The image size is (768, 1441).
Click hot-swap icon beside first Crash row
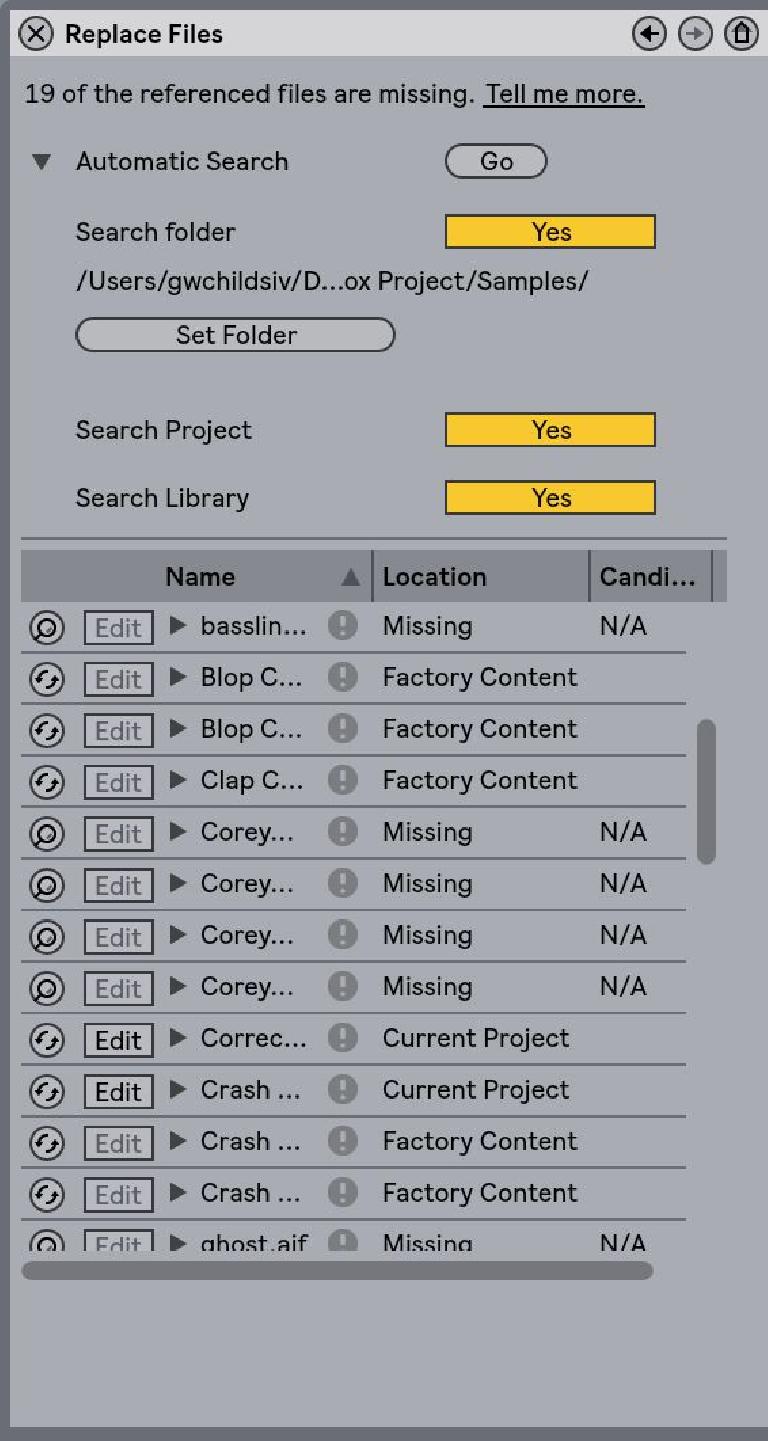click(46, 1090)
